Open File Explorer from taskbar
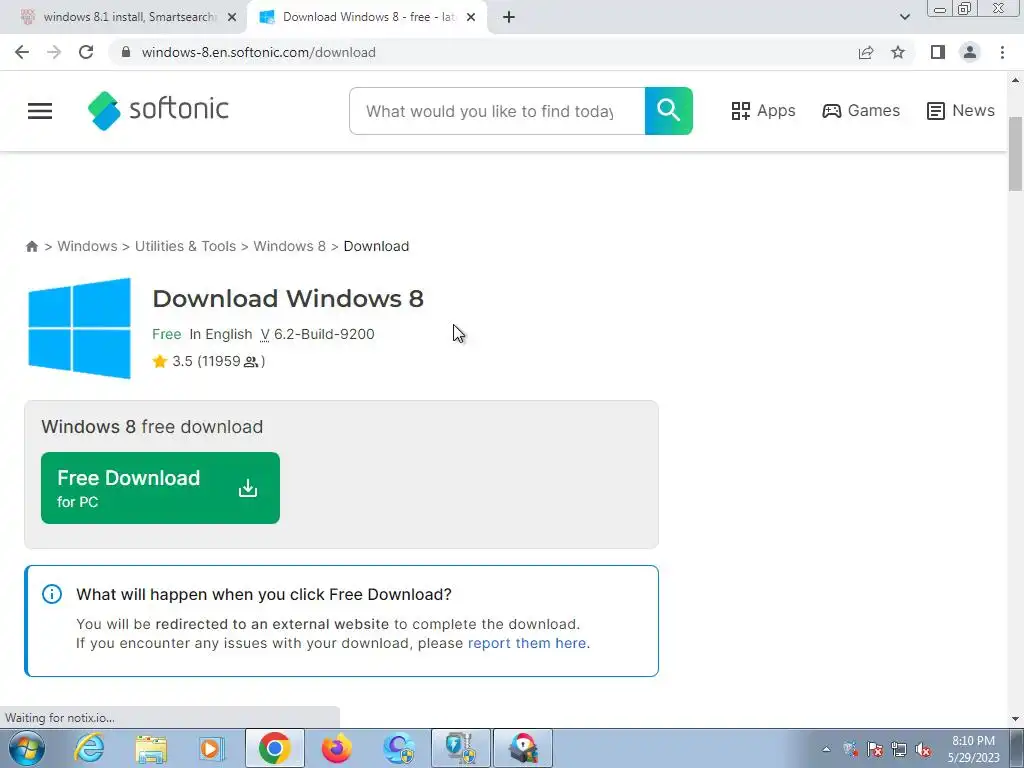Image resolution: width=1024 pixels, height=768 pixels. 151,748
